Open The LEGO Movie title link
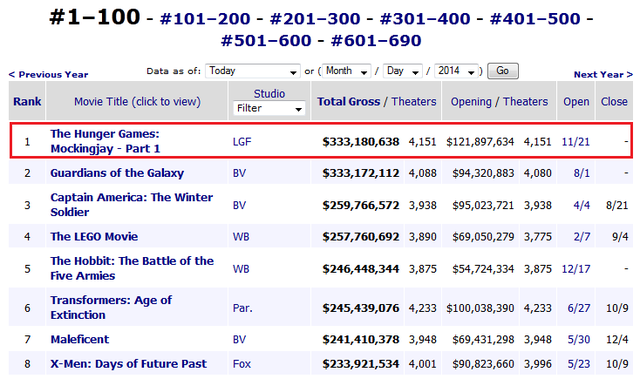The image size is (640, 379). 94,237
